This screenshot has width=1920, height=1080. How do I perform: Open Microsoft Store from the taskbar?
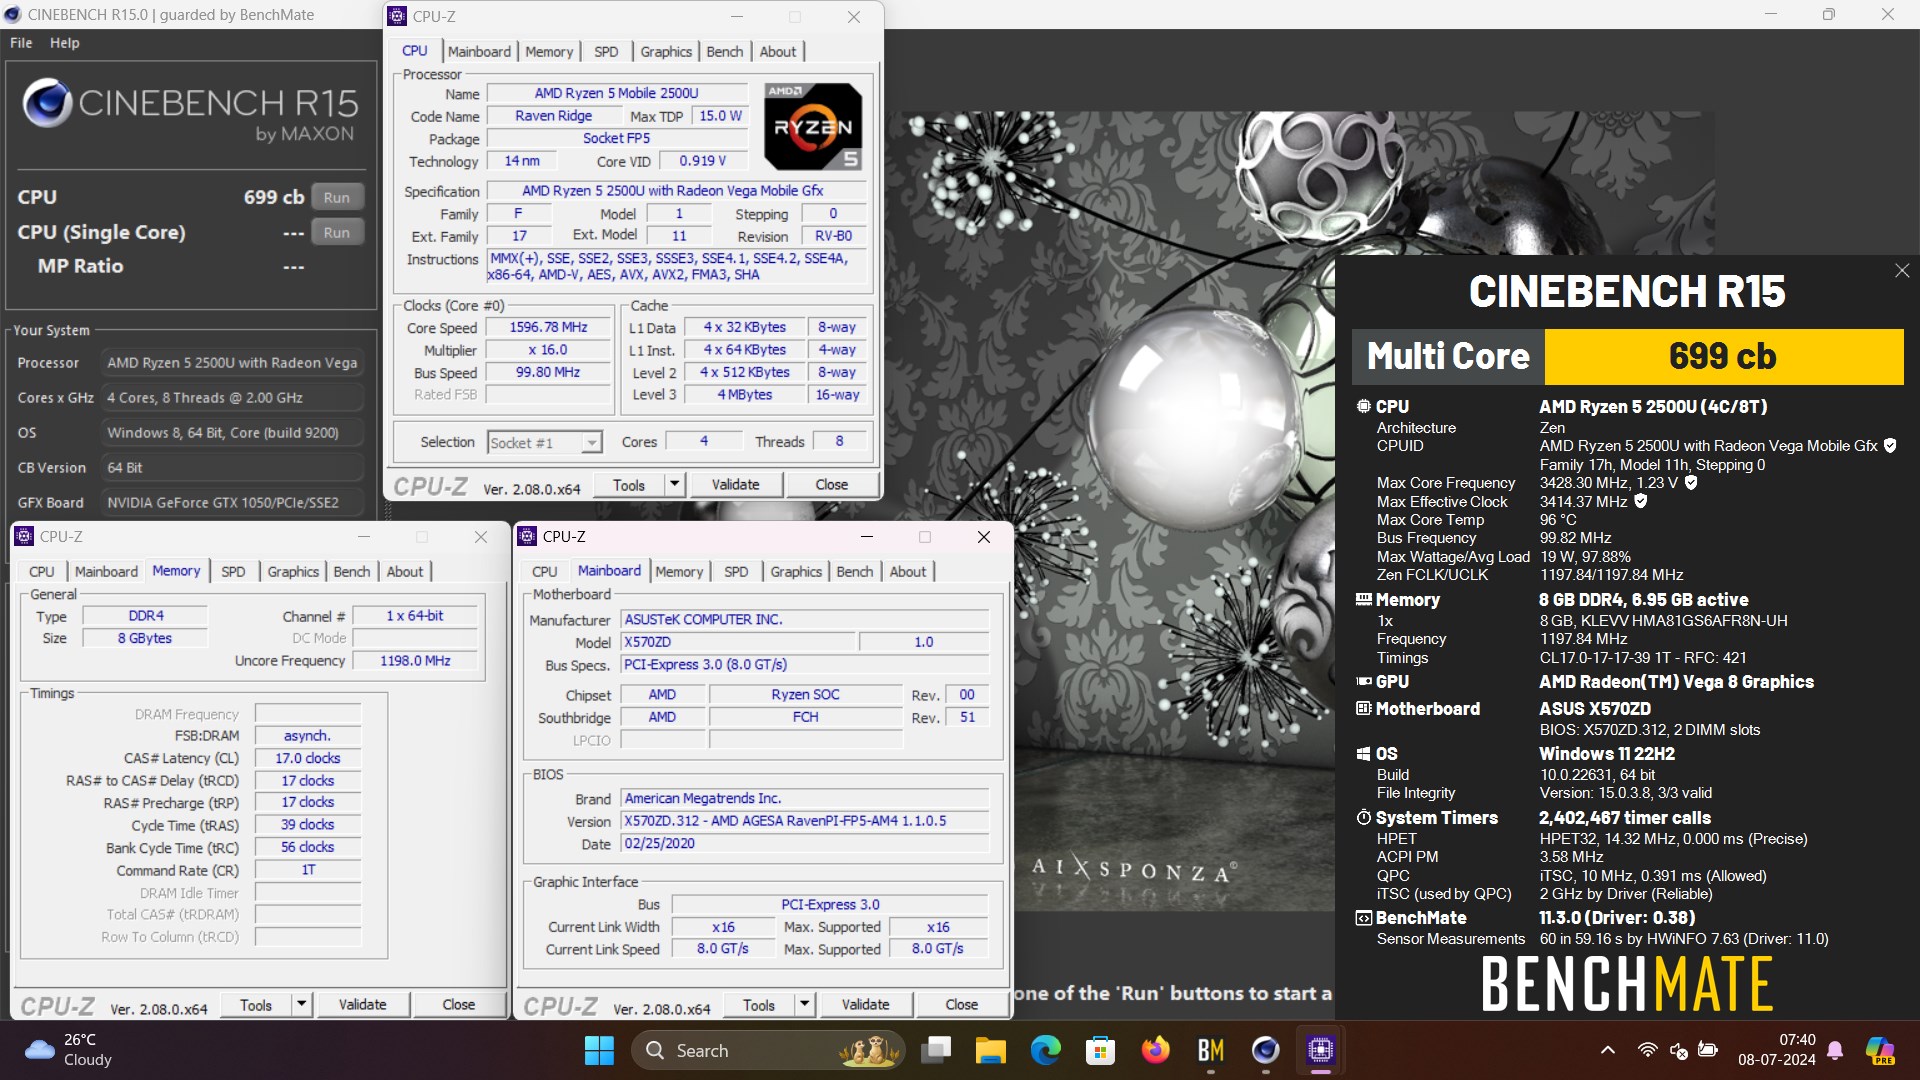(1100, 1050)
